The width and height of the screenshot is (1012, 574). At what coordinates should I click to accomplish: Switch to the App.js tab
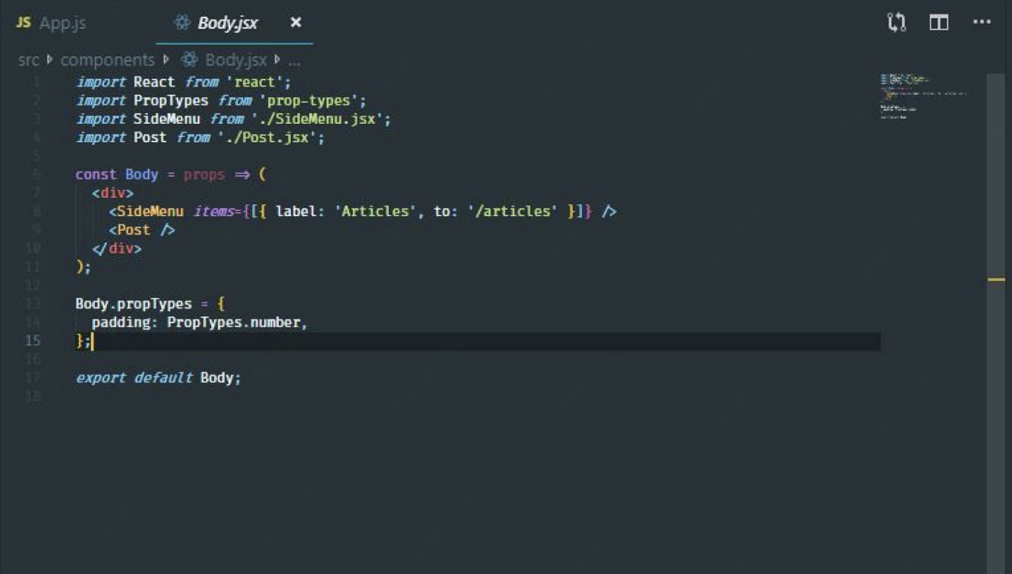point(63,23)
